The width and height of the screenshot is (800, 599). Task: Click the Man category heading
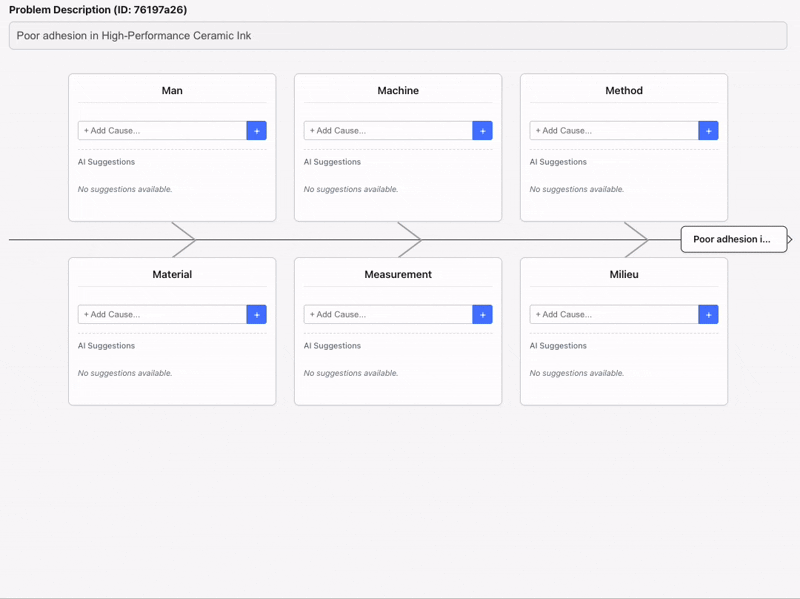coord(172,90)
